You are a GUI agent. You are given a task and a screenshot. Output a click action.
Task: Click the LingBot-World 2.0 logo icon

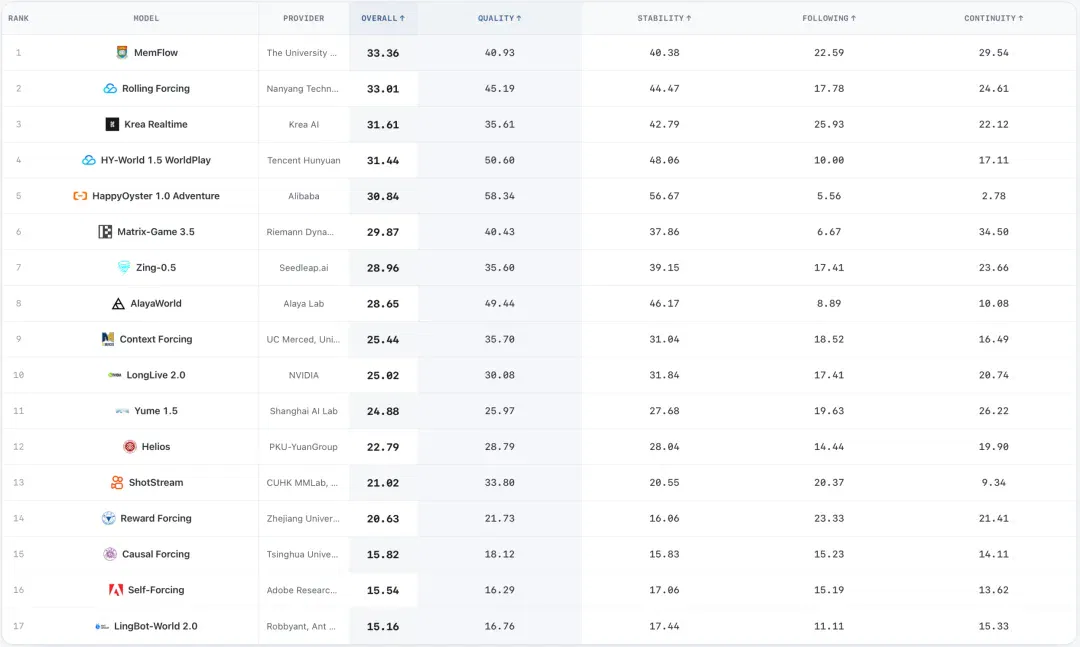click(x=102, y=626)
